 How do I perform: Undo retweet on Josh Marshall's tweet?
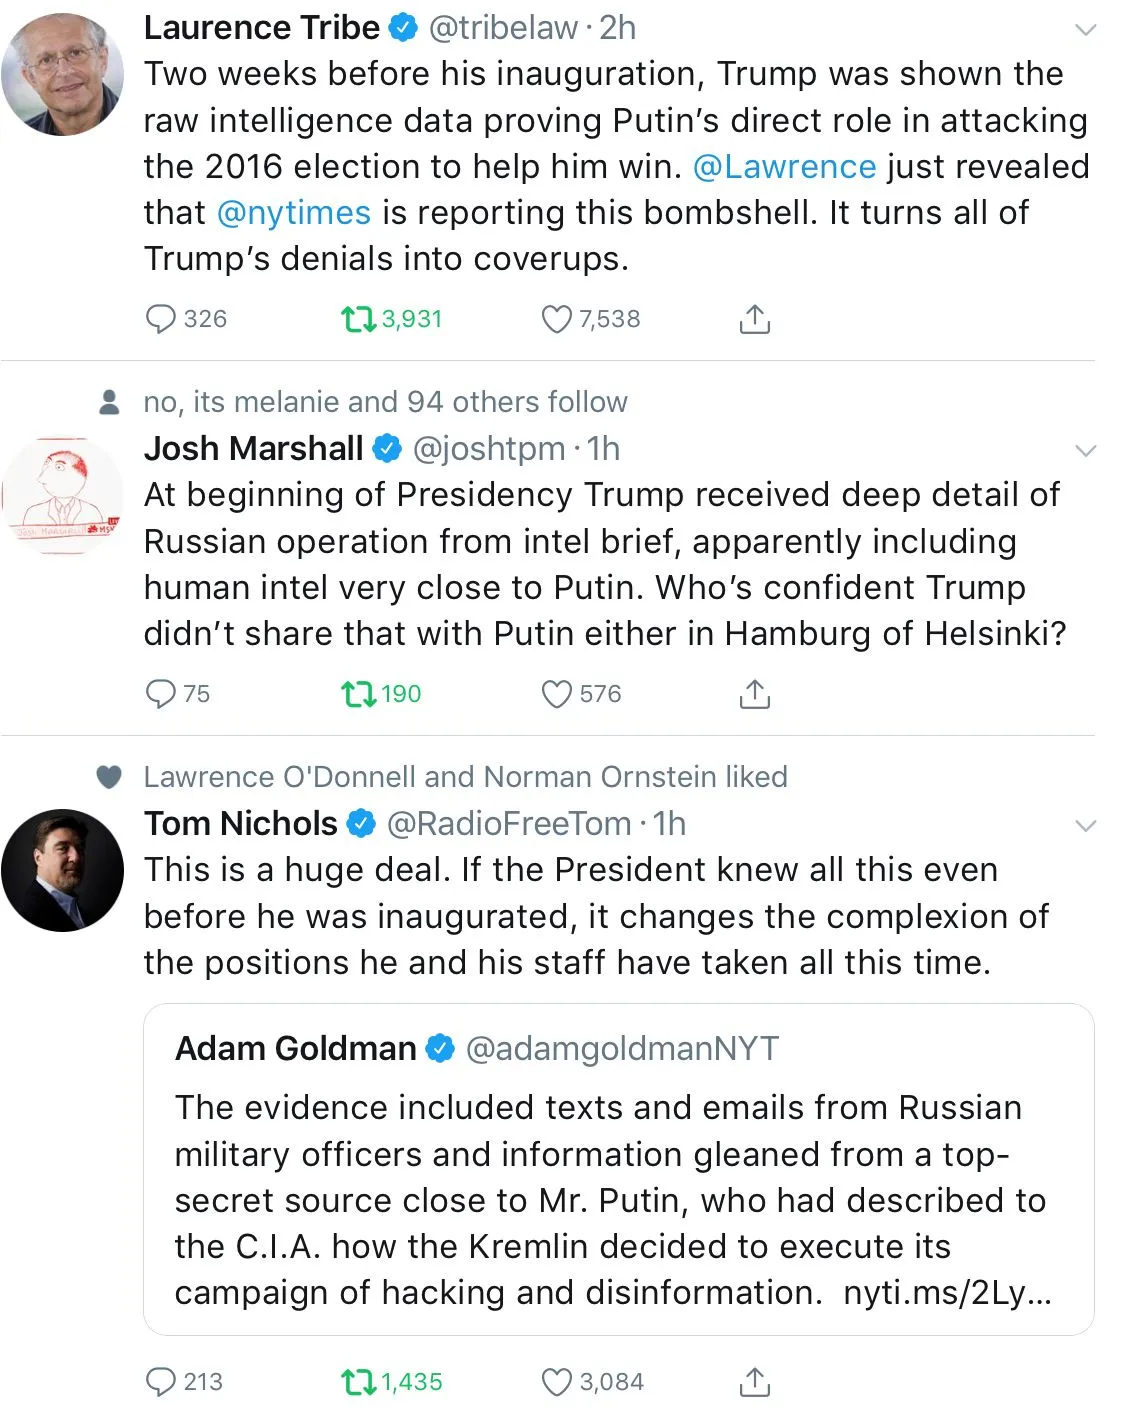coord(356,694)
